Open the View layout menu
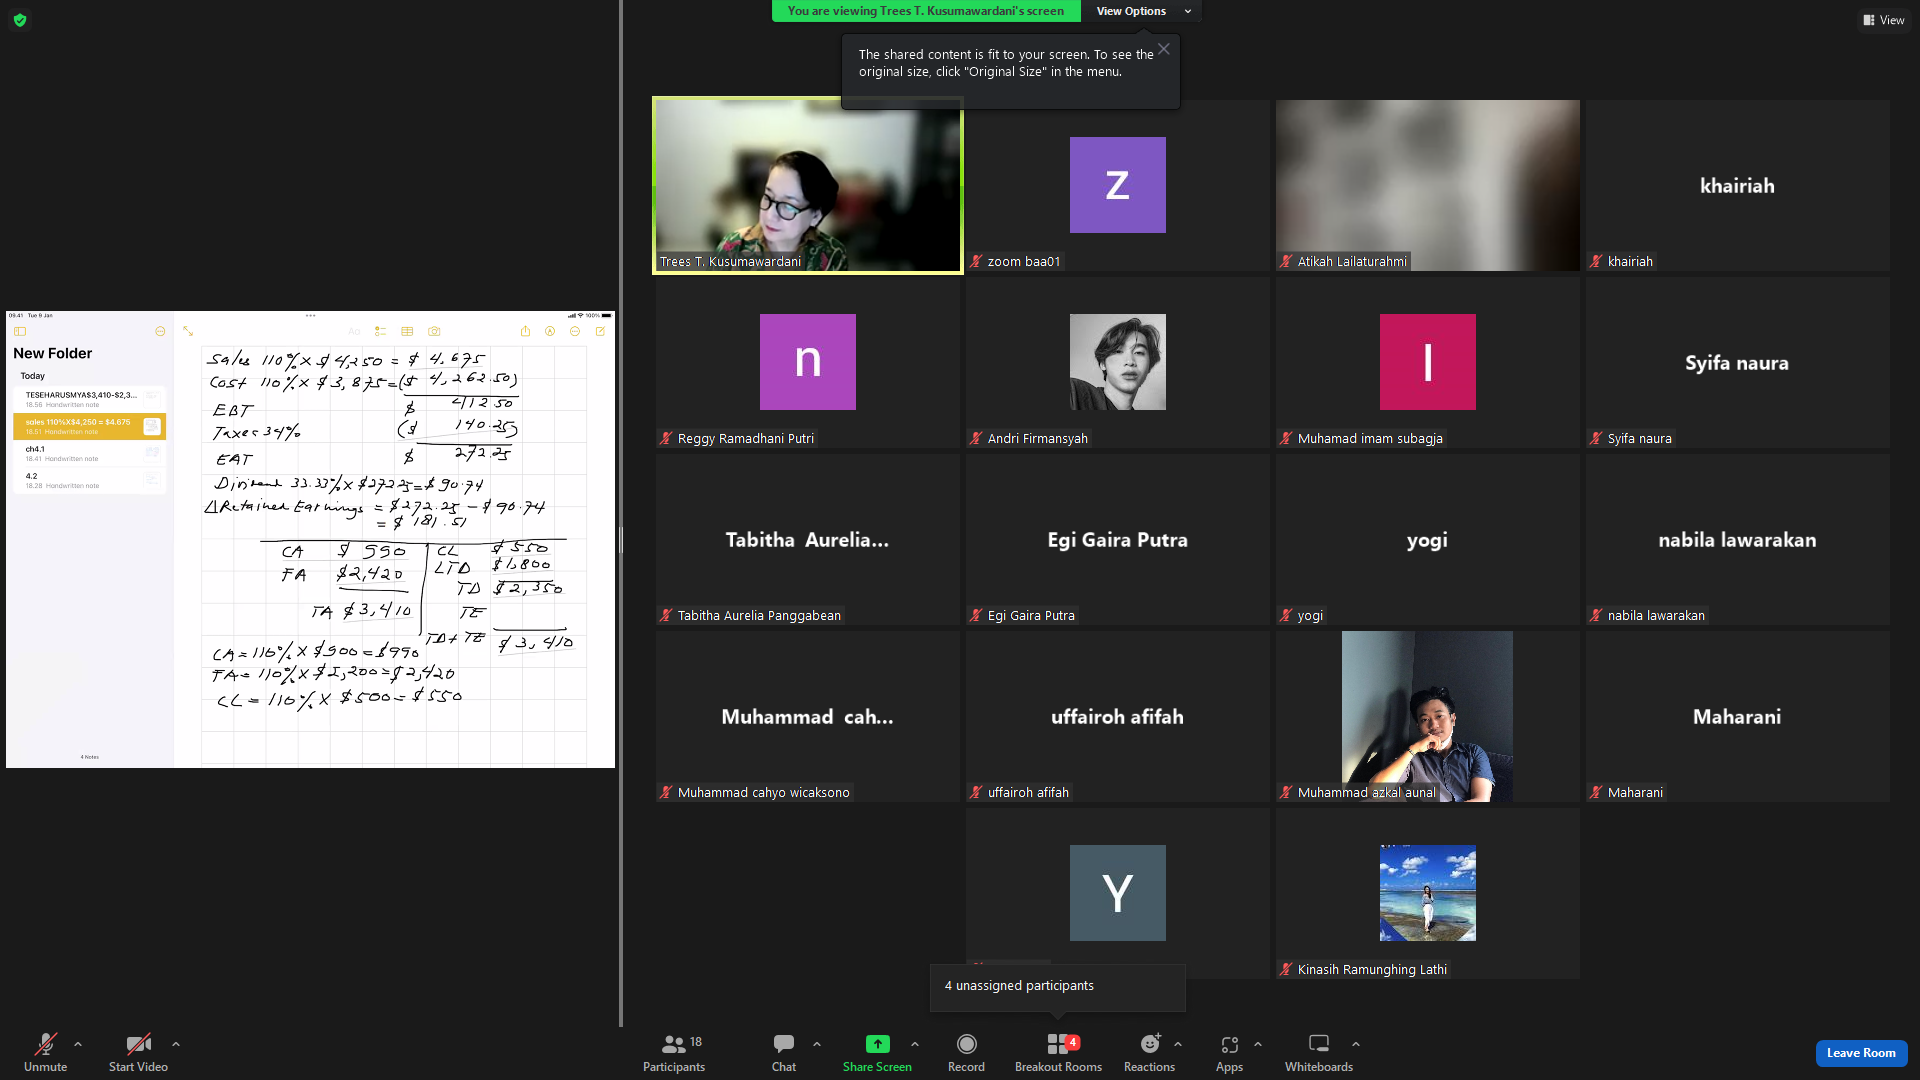 pyautogui.click(x=1884, y=20)
